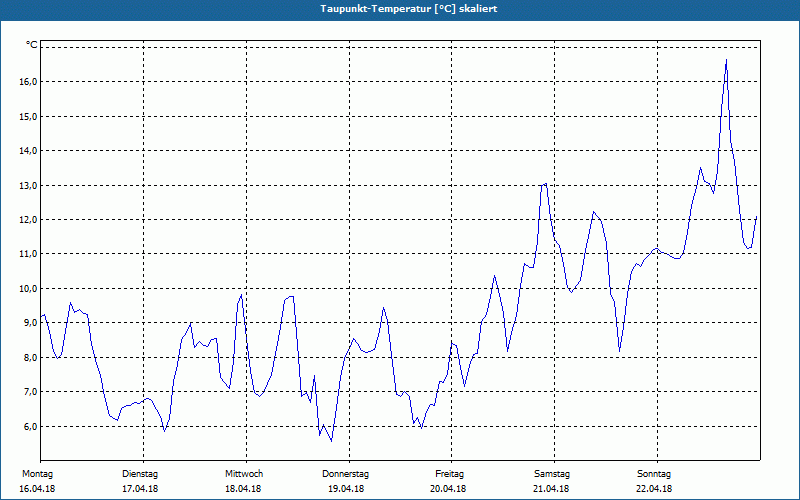
Task: Click the 13 °C peak at Samstag start
Action: (x=545, y=184)
